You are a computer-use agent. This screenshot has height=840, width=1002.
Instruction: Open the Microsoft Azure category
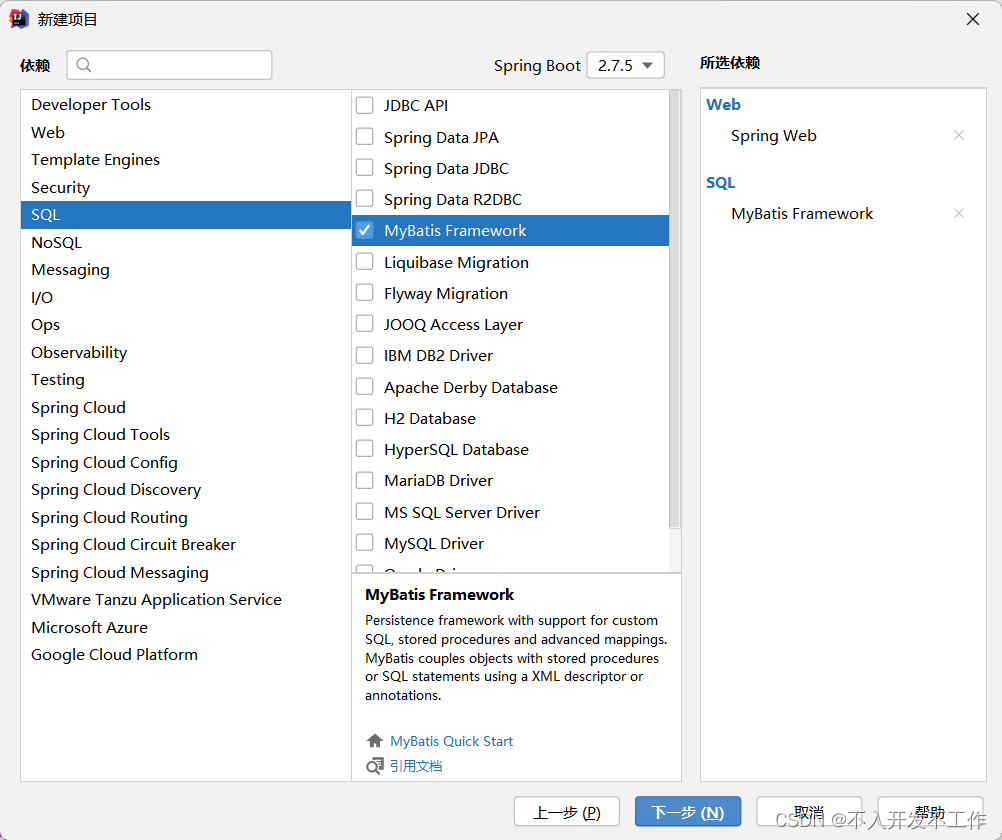point(185,627)
